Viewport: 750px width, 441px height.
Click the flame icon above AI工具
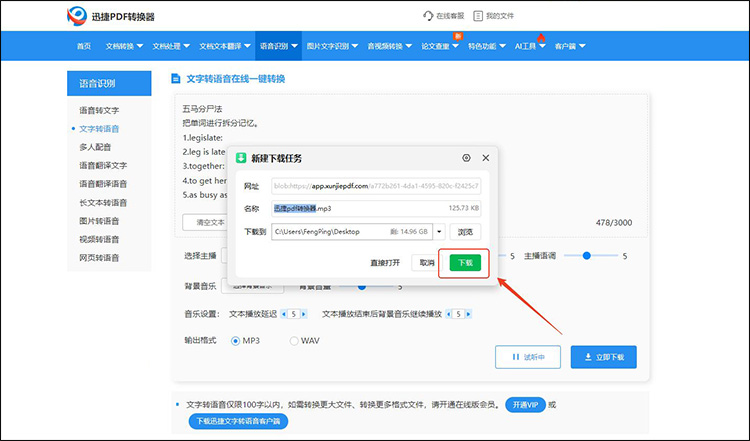click(x=541, y=37)
